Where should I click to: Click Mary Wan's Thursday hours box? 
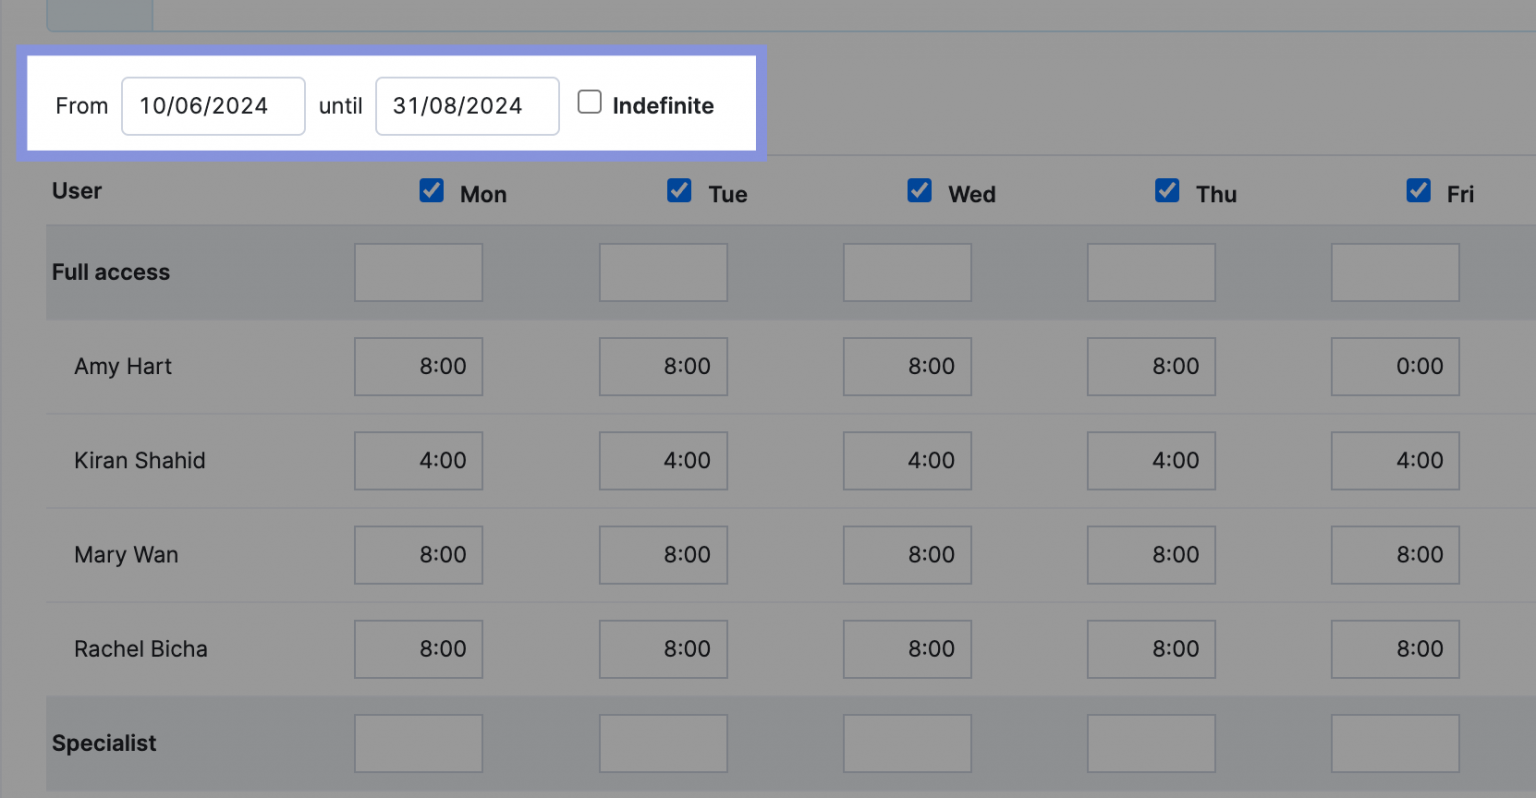1151,555
